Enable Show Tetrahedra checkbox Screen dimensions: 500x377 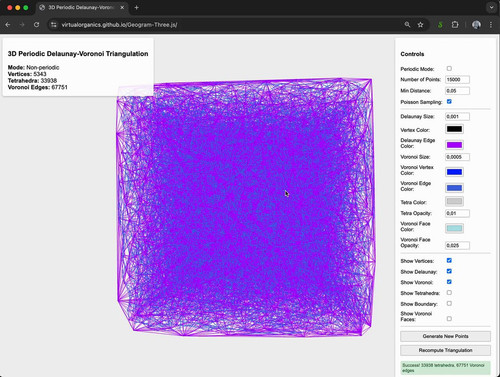tap(449, 292)
